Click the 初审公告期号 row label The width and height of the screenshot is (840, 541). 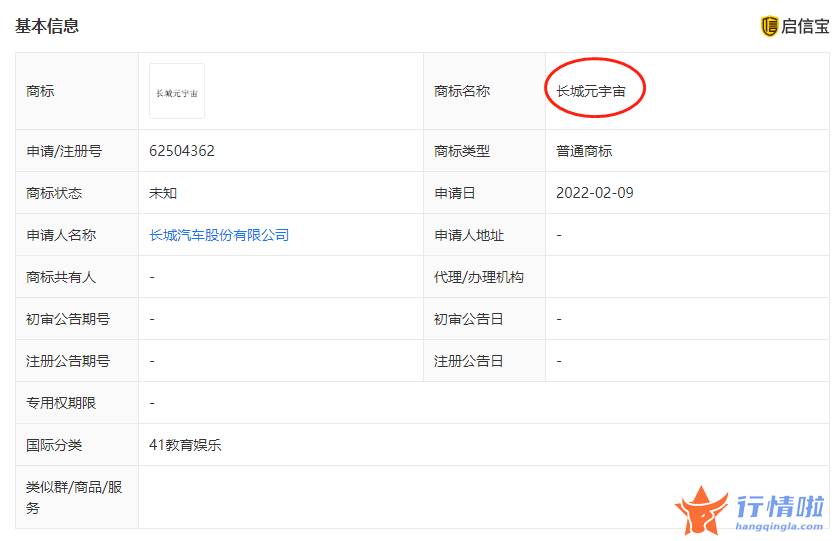tap(68, 319)
